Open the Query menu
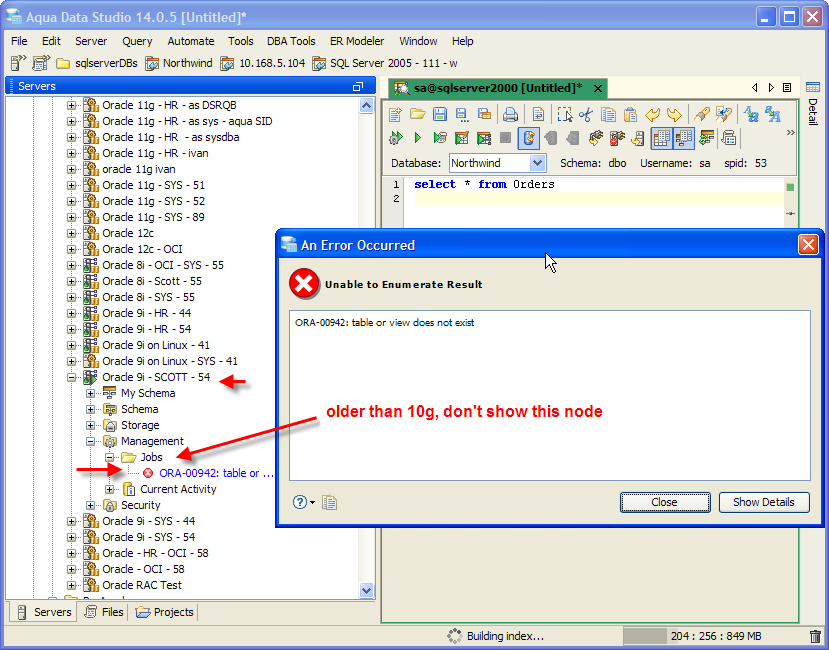This screenshot has height=650, width=829. coord(137,41)
